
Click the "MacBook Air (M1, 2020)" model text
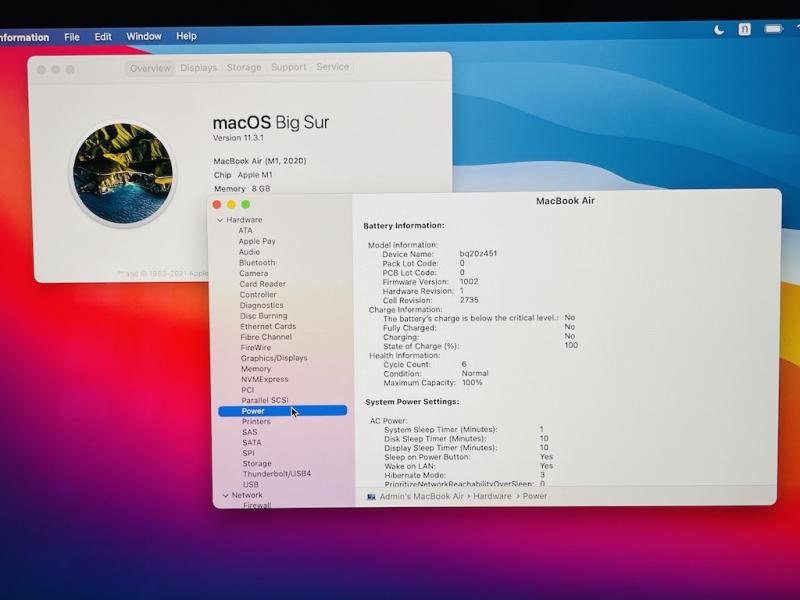pyautogui.click(x=260, y=161)
